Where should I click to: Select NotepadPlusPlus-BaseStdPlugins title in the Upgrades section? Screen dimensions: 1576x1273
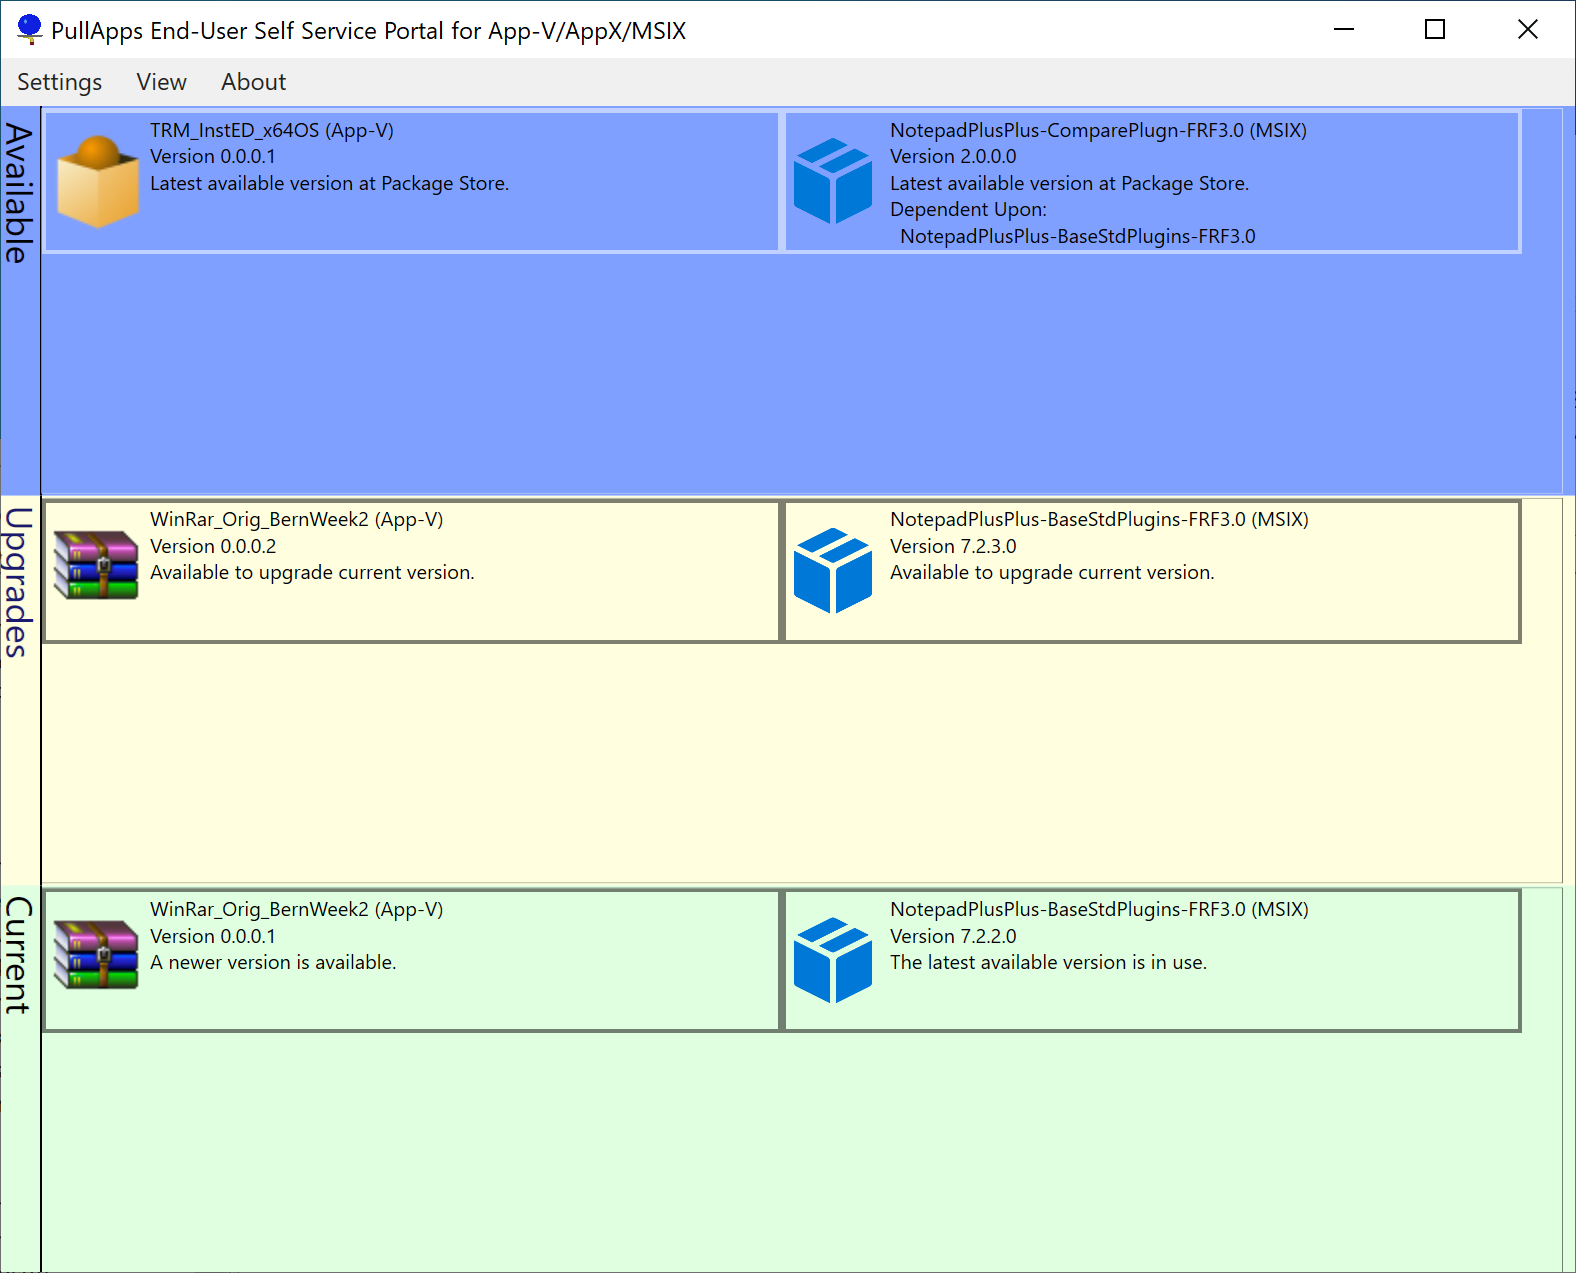pyautogui.click(x=1099, y=519)
